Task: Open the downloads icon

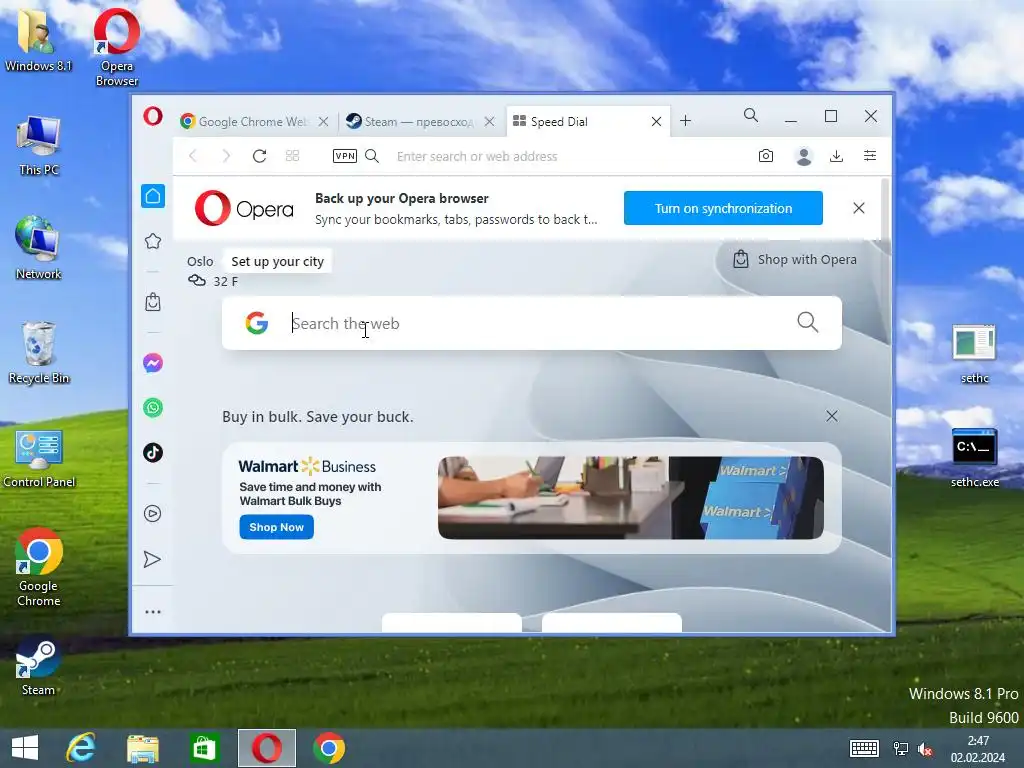Action: pyautogui.click(x=837, y=155)
